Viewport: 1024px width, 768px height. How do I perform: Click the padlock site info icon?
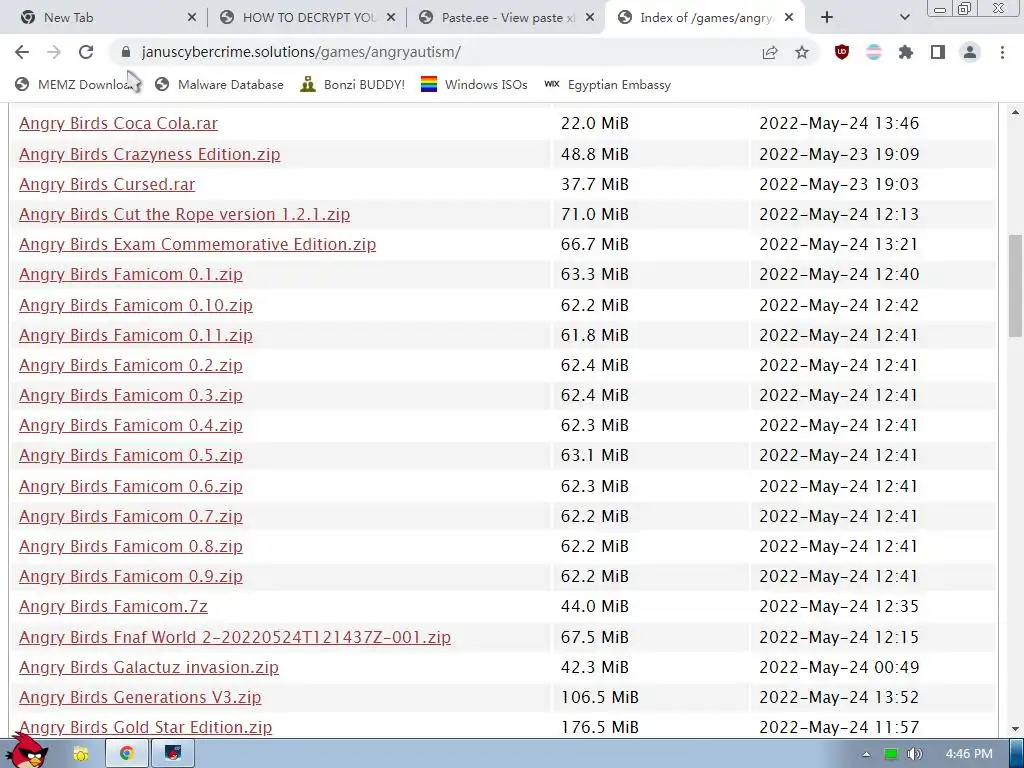point(126,52)
